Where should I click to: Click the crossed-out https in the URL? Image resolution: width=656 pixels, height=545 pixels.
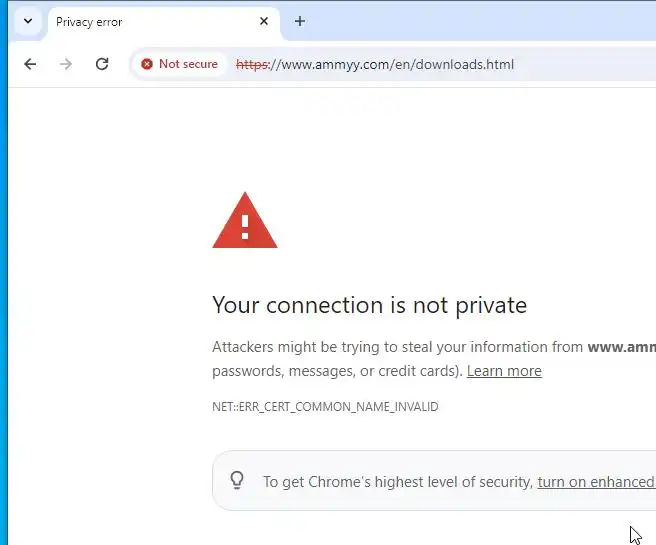click(x=252, y=65)
